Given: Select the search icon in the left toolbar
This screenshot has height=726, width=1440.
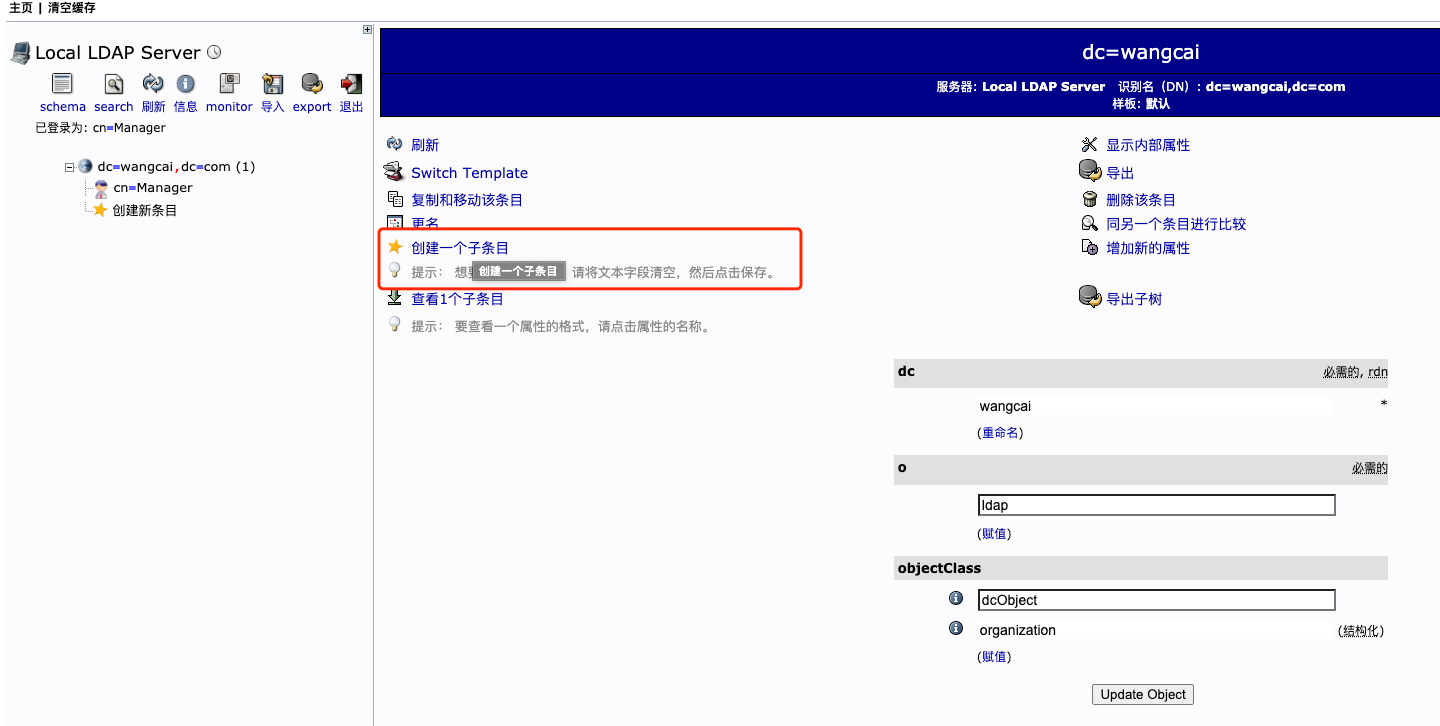Looking at the screenshot, I should [113, 84].
